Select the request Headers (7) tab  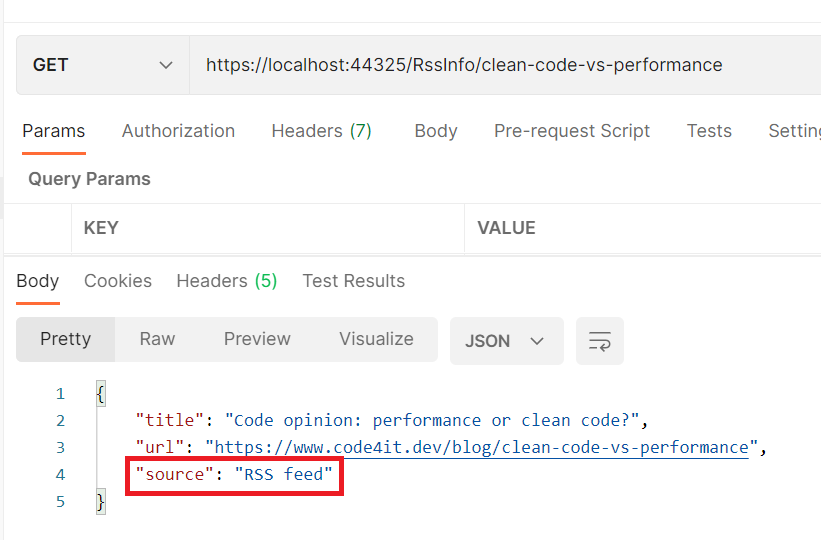click(321, 131)
